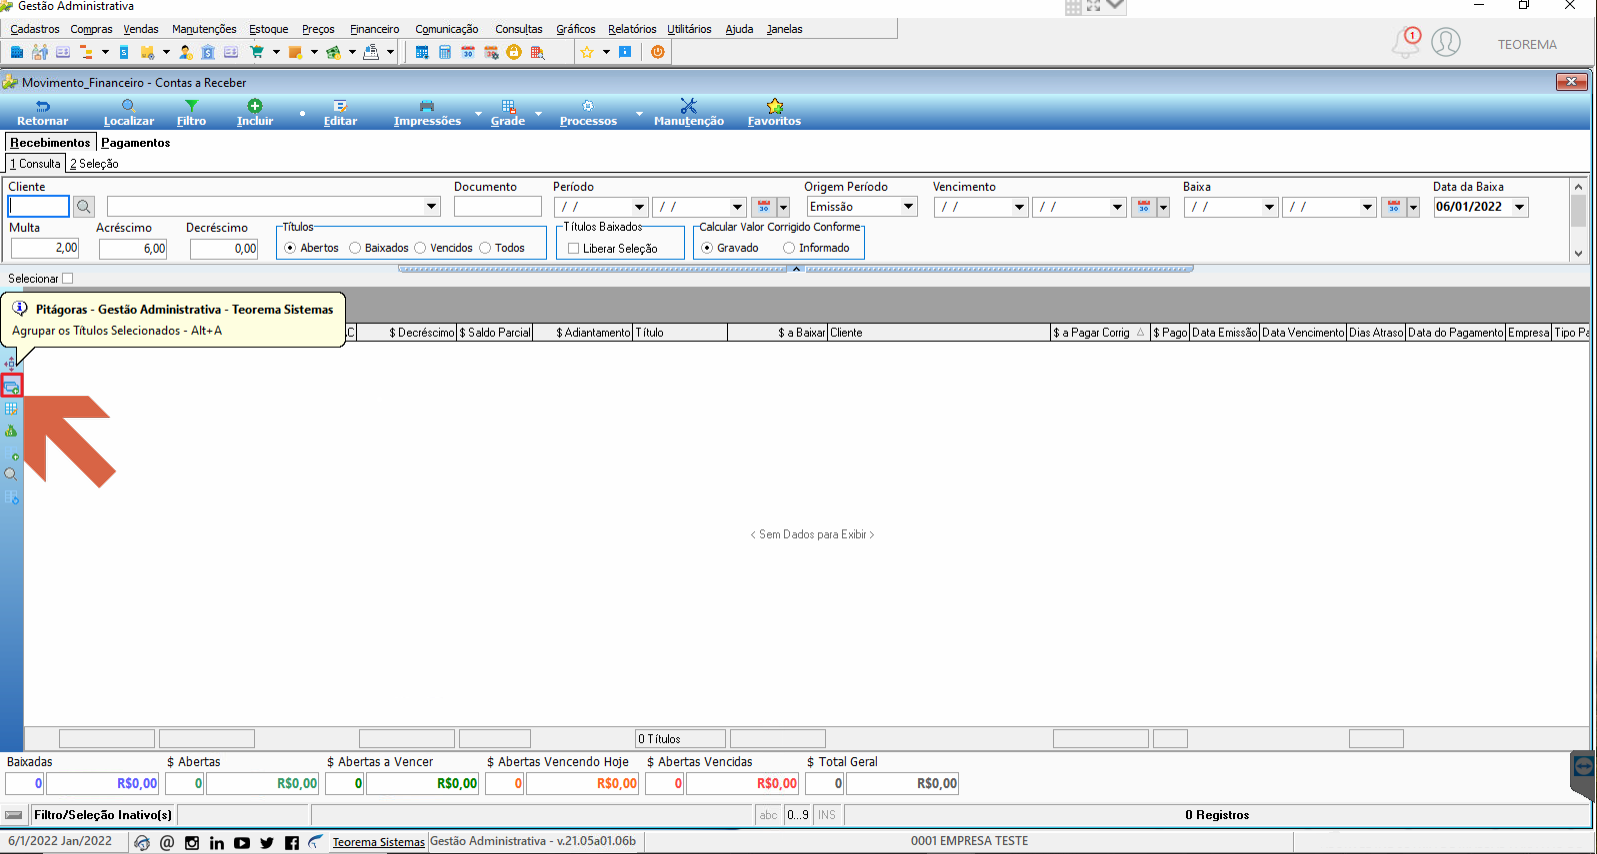Open the Relatórios menu
The image size is (1597, 854).
coord(632,29)
